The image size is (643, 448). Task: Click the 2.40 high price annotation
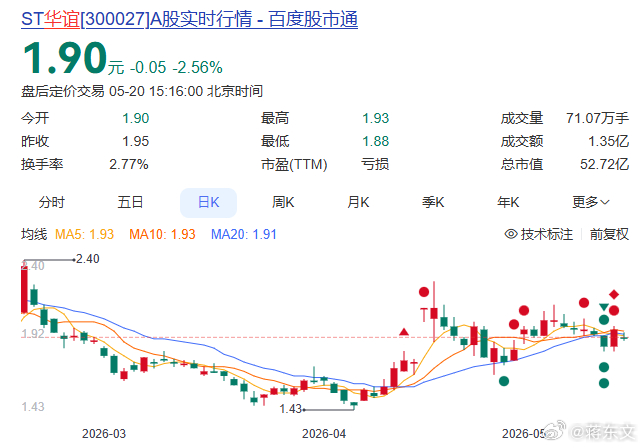(x=87, y=259)
